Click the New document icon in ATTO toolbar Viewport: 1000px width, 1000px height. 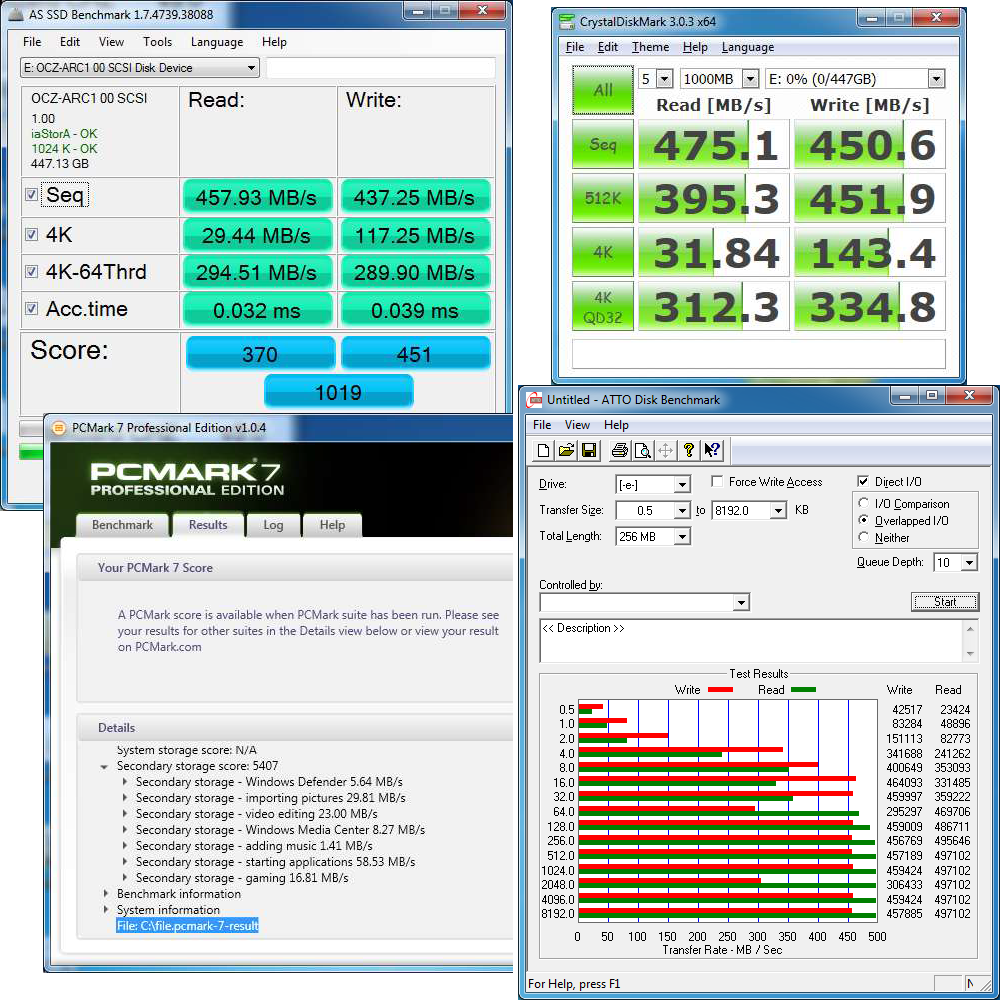click(x=543, y=450)
